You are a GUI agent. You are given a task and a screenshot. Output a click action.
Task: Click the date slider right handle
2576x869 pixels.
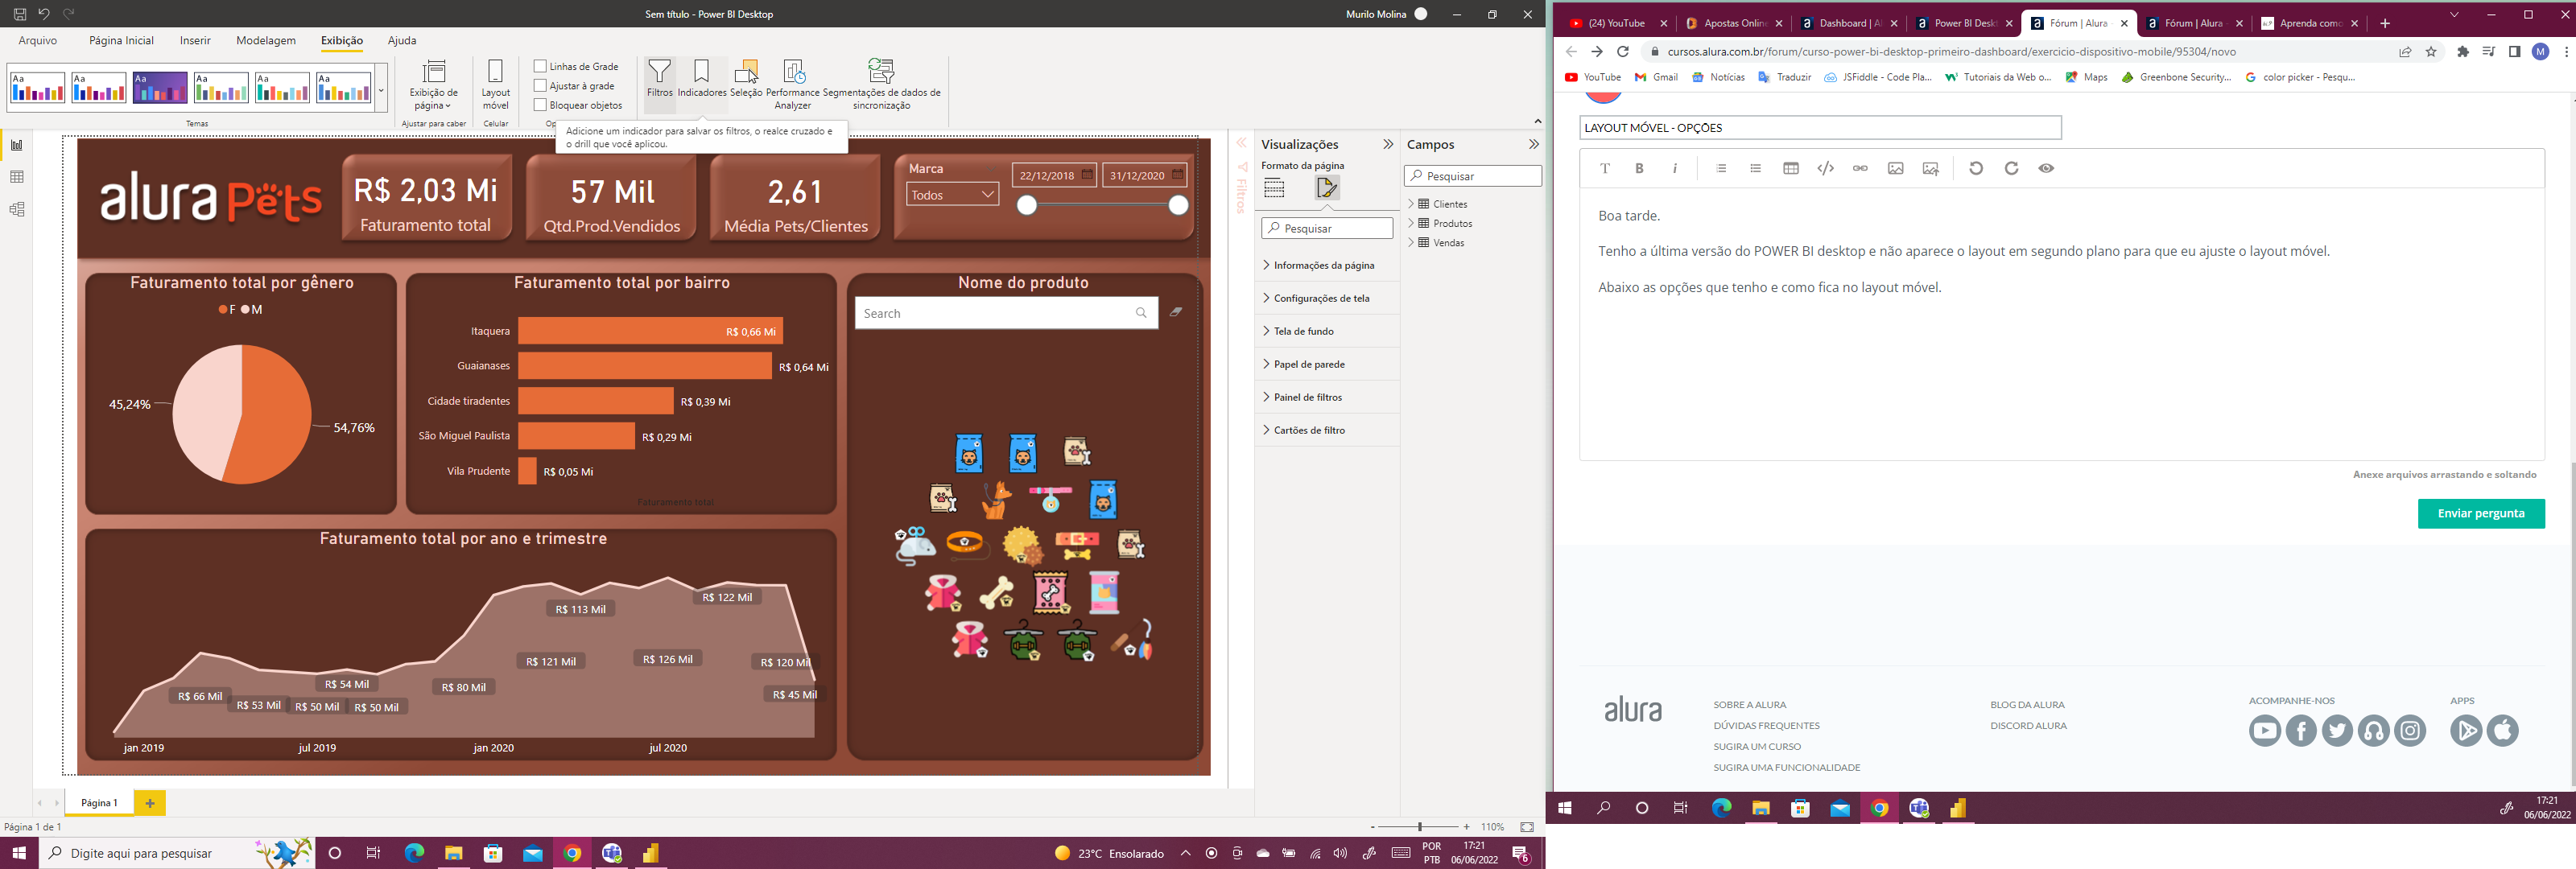click(1178, 205)
